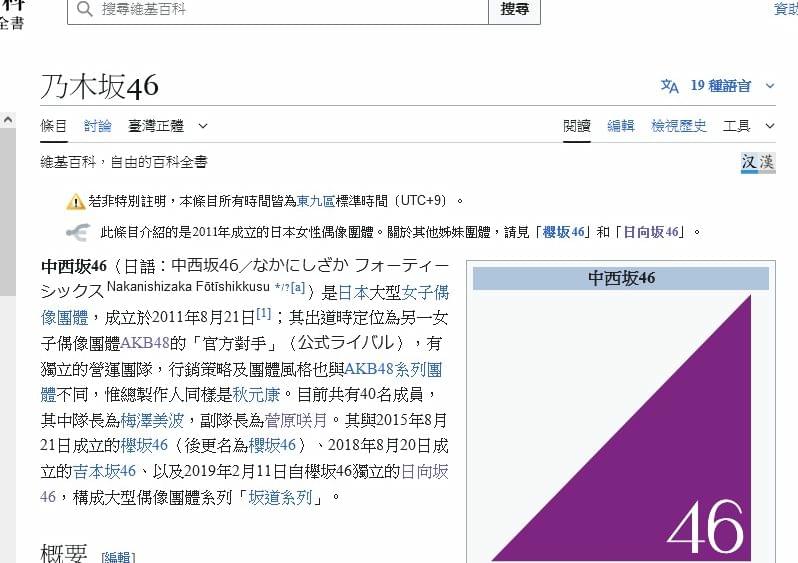
Task: Click the 概要 section heading
Action: pos(64,553)
